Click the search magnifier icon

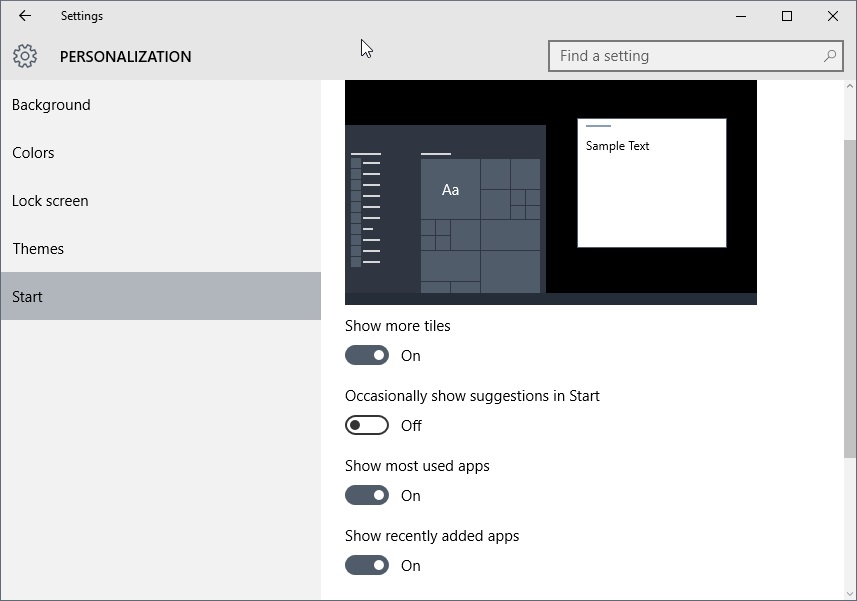click(x=830, y=56)
